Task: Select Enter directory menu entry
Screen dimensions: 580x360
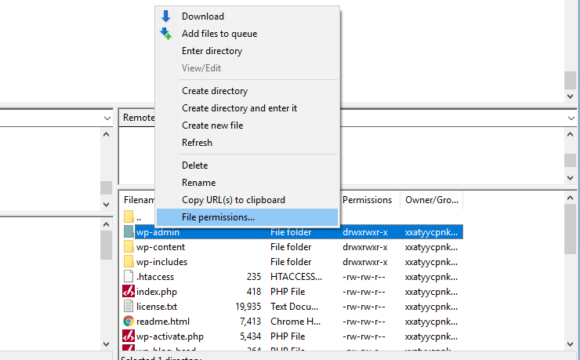Action: [212, 51]
